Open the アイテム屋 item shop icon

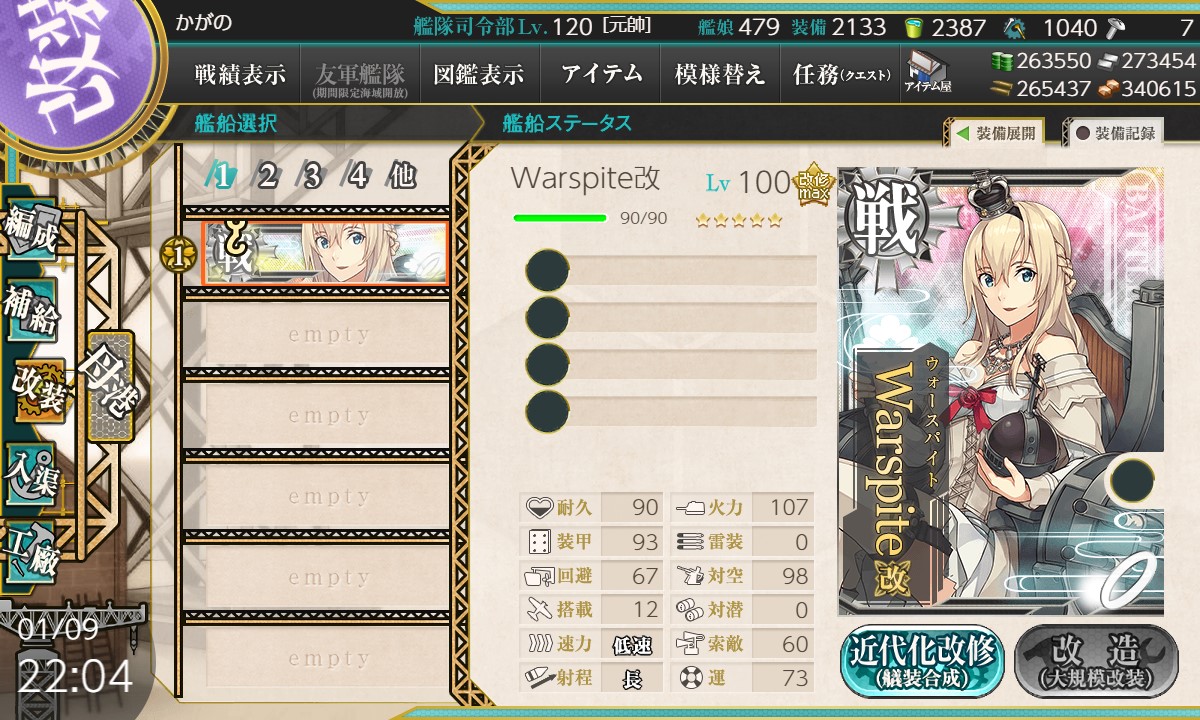[927, 72]
